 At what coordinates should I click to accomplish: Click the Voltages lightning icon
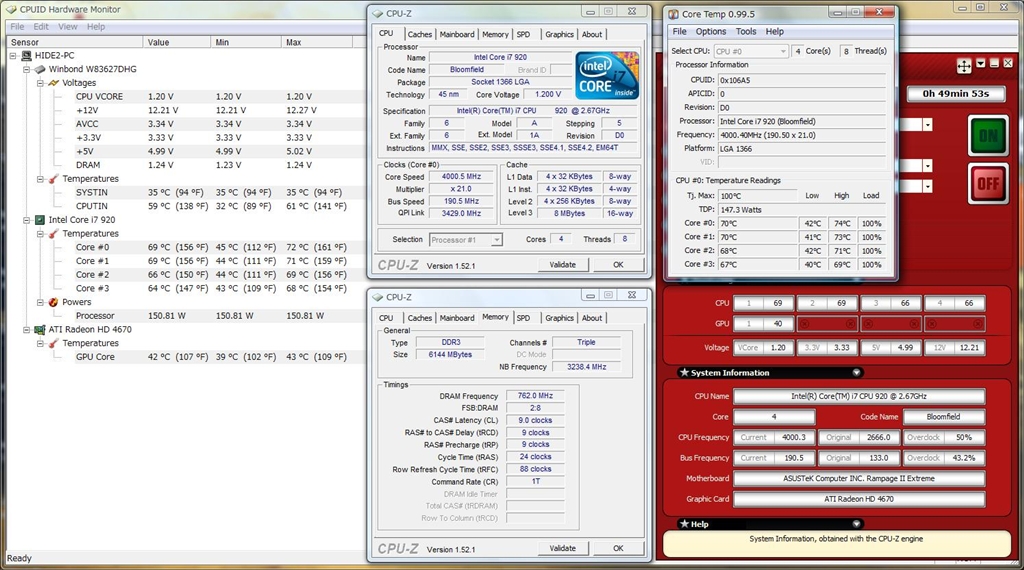pos(54,83)
